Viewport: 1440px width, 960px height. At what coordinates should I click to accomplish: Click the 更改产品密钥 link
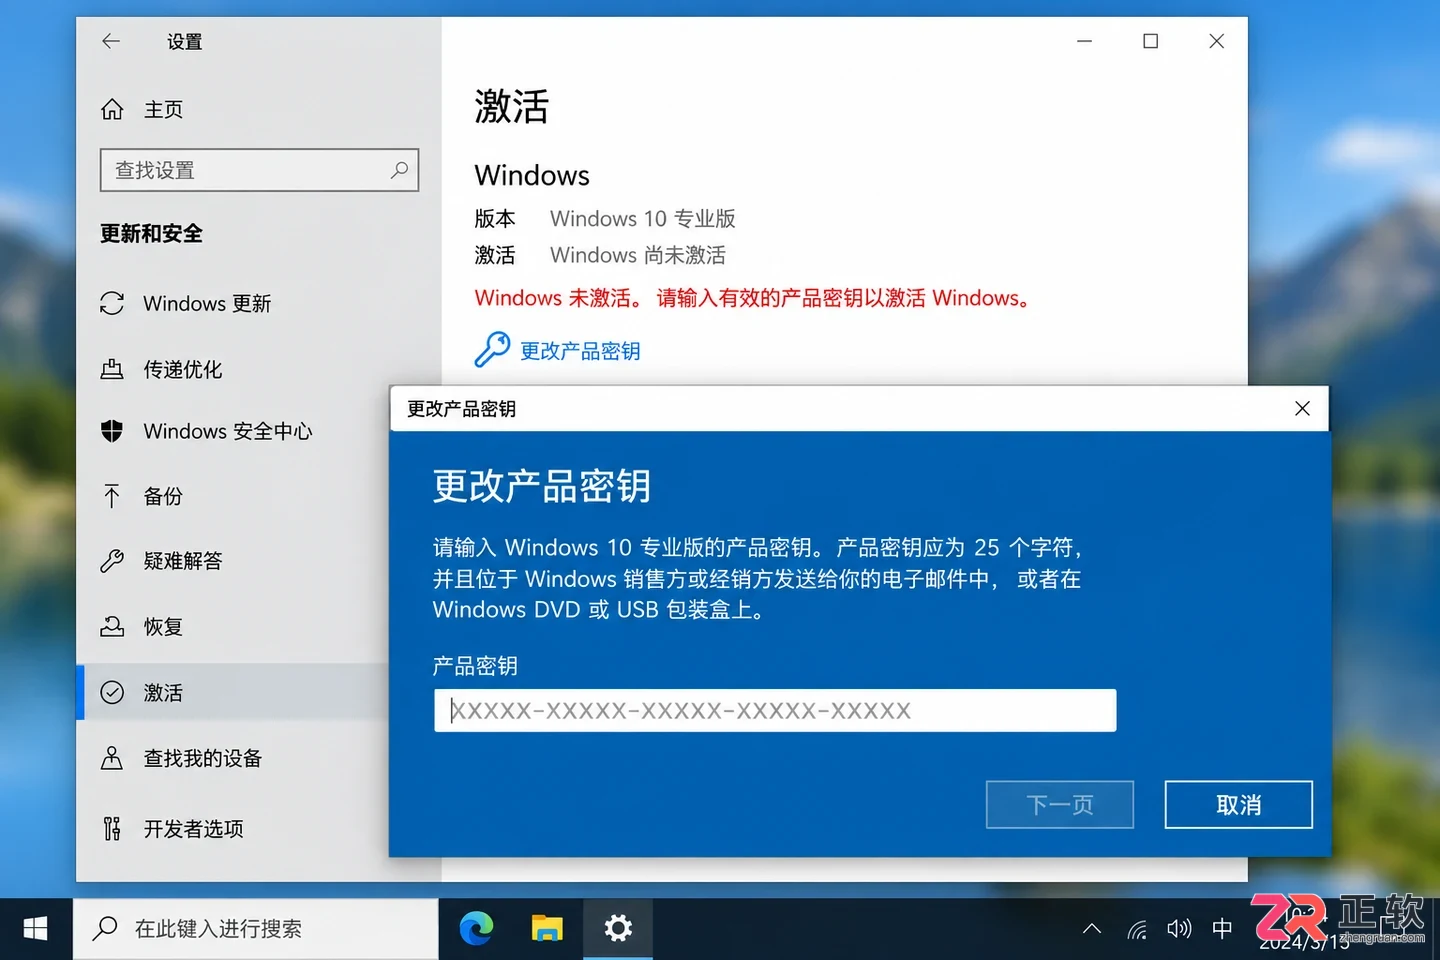pos(580,351)
